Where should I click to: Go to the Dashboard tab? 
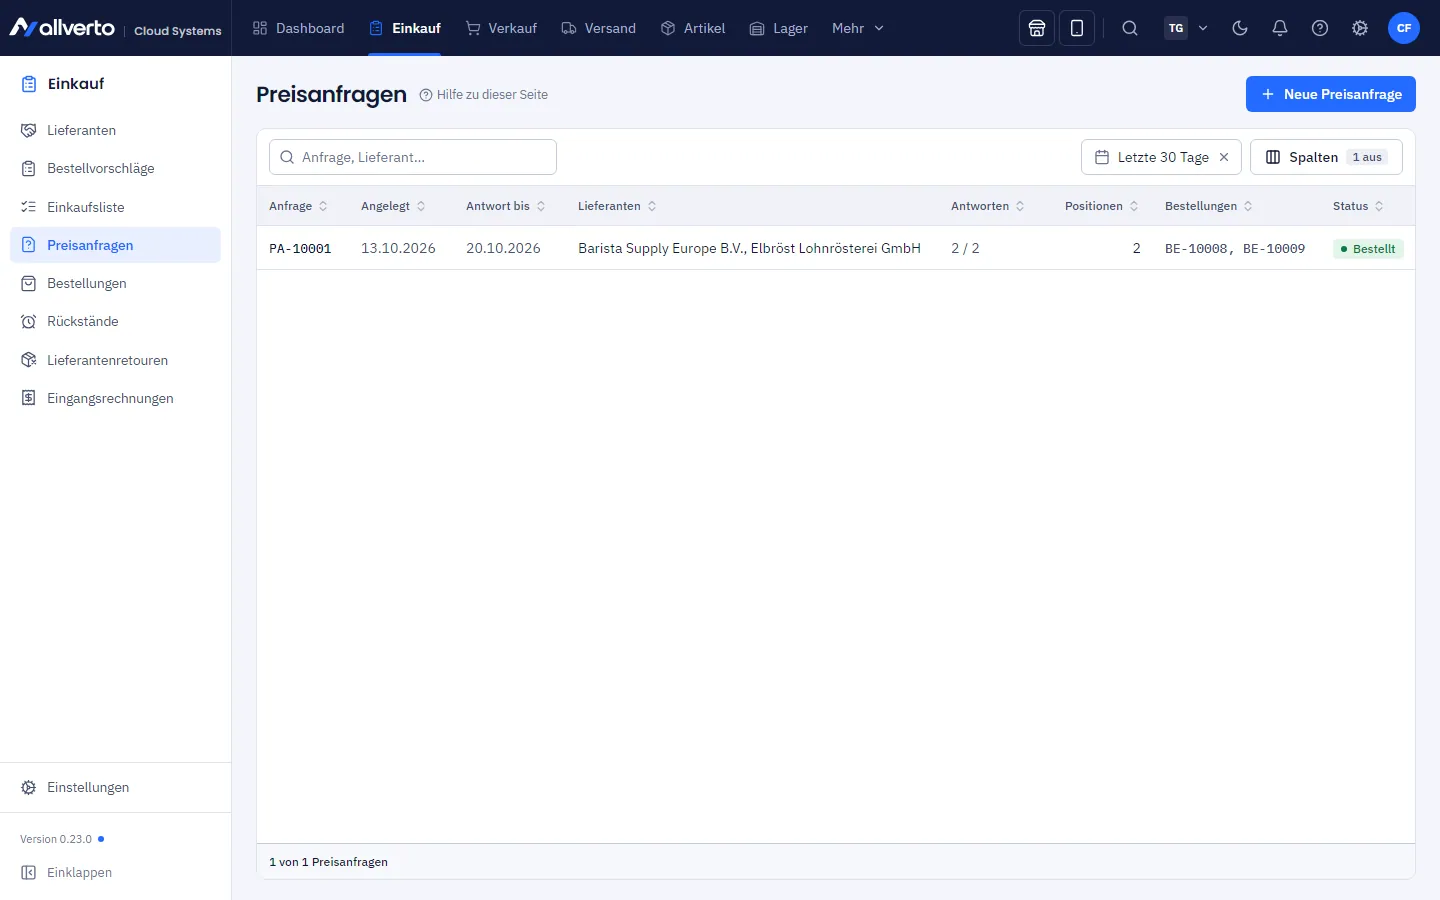coord(298,28)
